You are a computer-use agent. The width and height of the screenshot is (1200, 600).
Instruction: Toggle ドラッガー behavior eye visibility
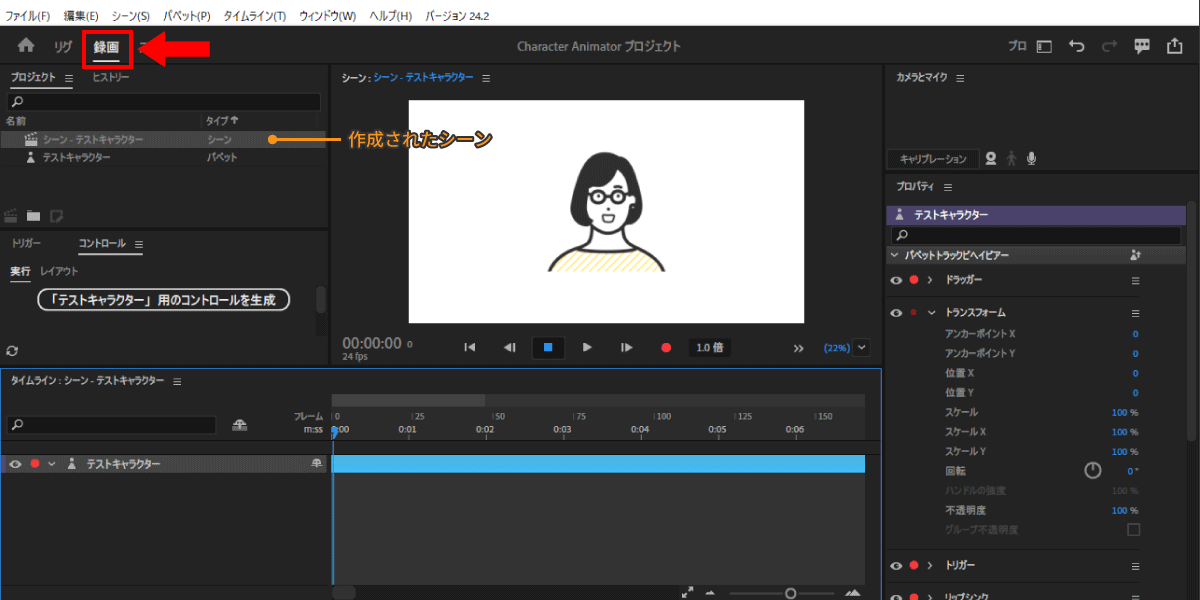click(x=896, y=281)
